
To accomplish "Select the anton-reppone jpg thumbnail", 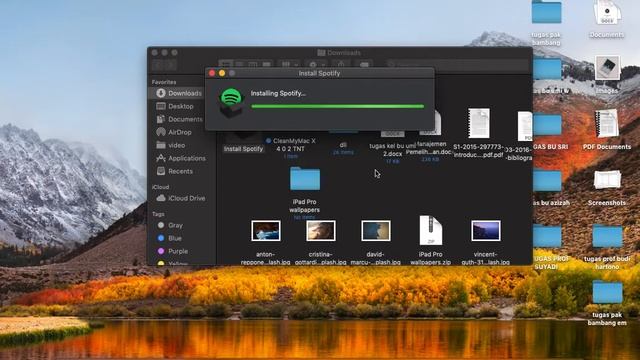I will click(266, 231).
